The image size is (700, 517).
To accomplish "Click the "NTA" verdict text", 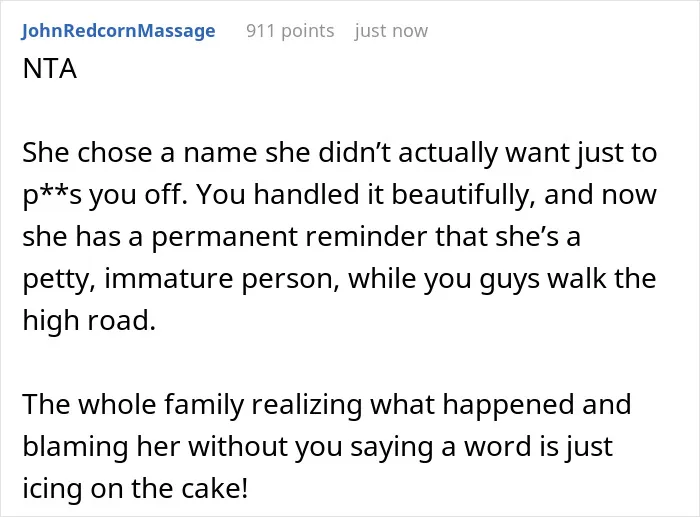I will [50, 69].
